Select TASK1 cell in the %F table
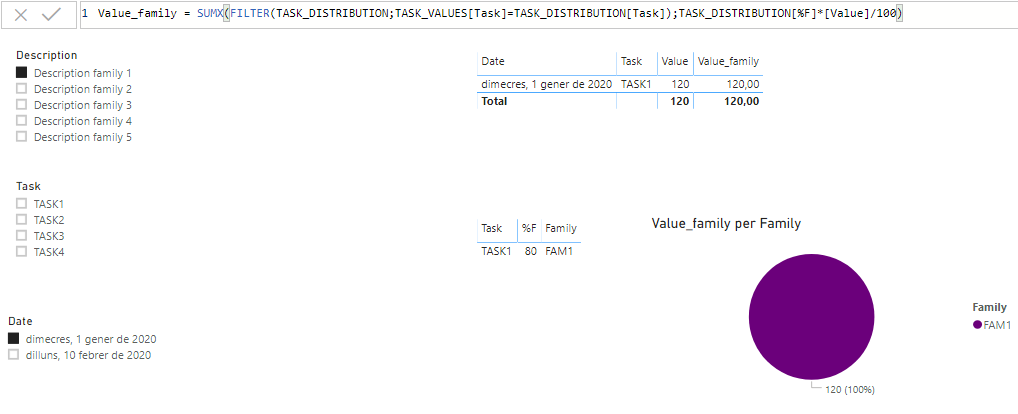This screenshot has width=1018, height=414. pyautogui.click(x=497, y=251)
